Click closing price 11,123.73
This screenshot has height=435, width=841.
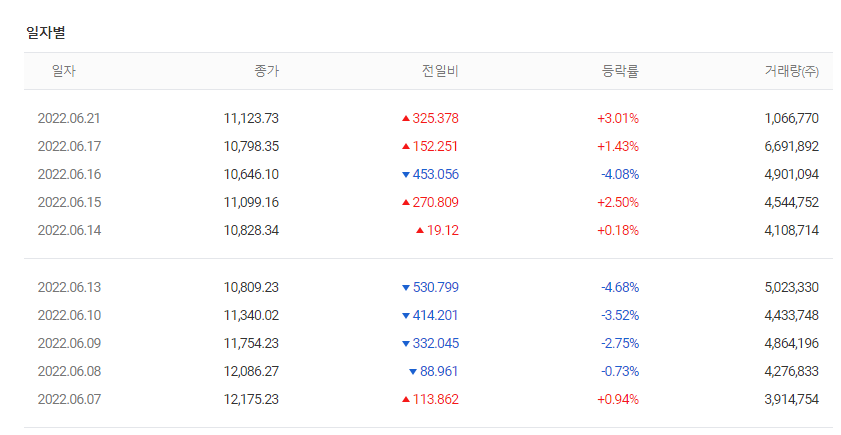(251, 119)
